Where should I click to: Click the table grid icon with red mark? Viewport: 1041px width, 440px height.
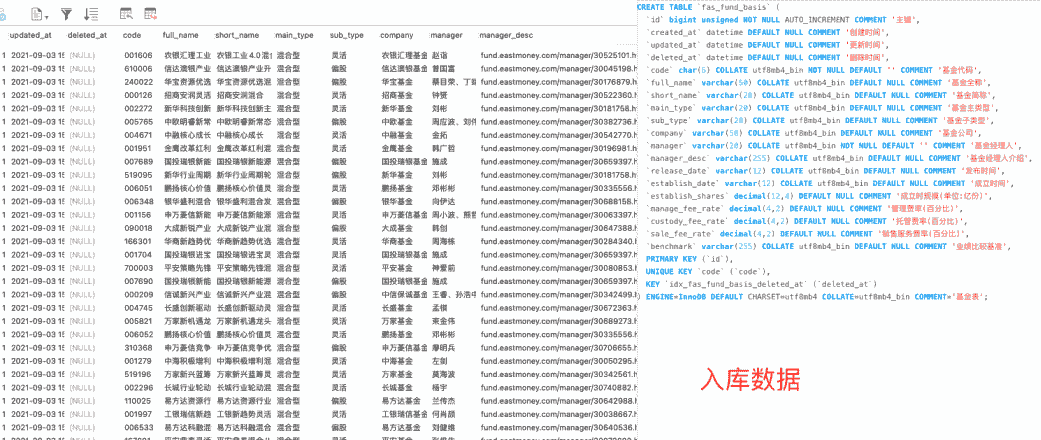[x=153, y=14]
